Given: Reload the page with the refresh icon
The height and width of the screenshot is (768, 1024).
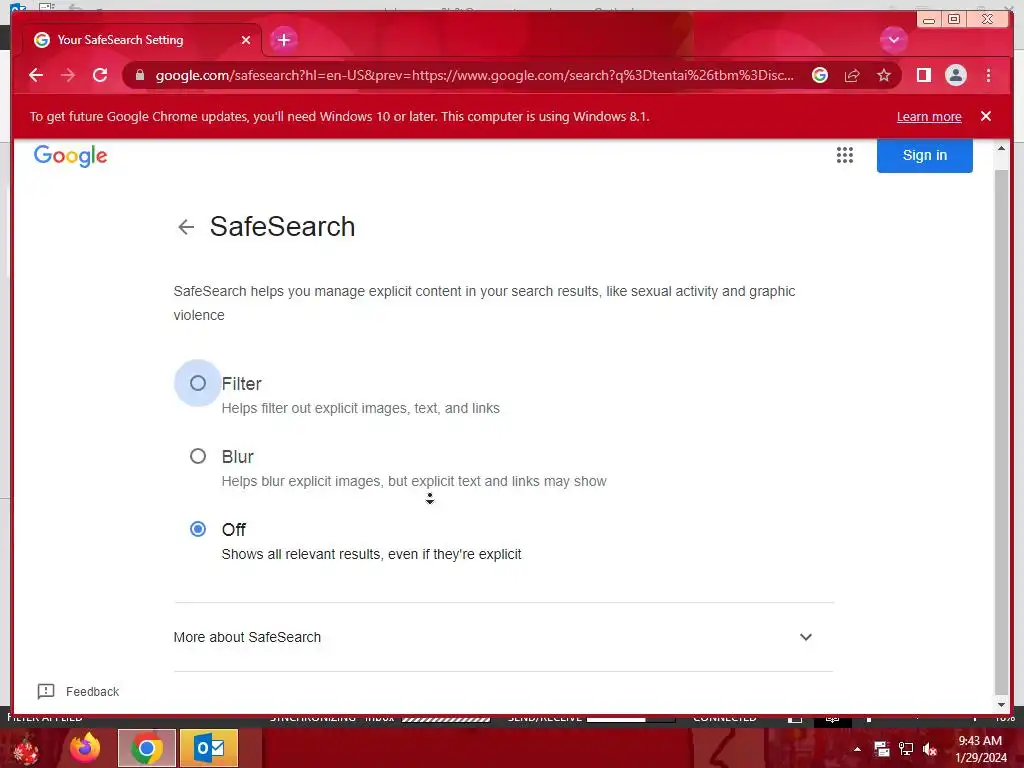Looking at the screenshot, I should click(x=100, y=75).
